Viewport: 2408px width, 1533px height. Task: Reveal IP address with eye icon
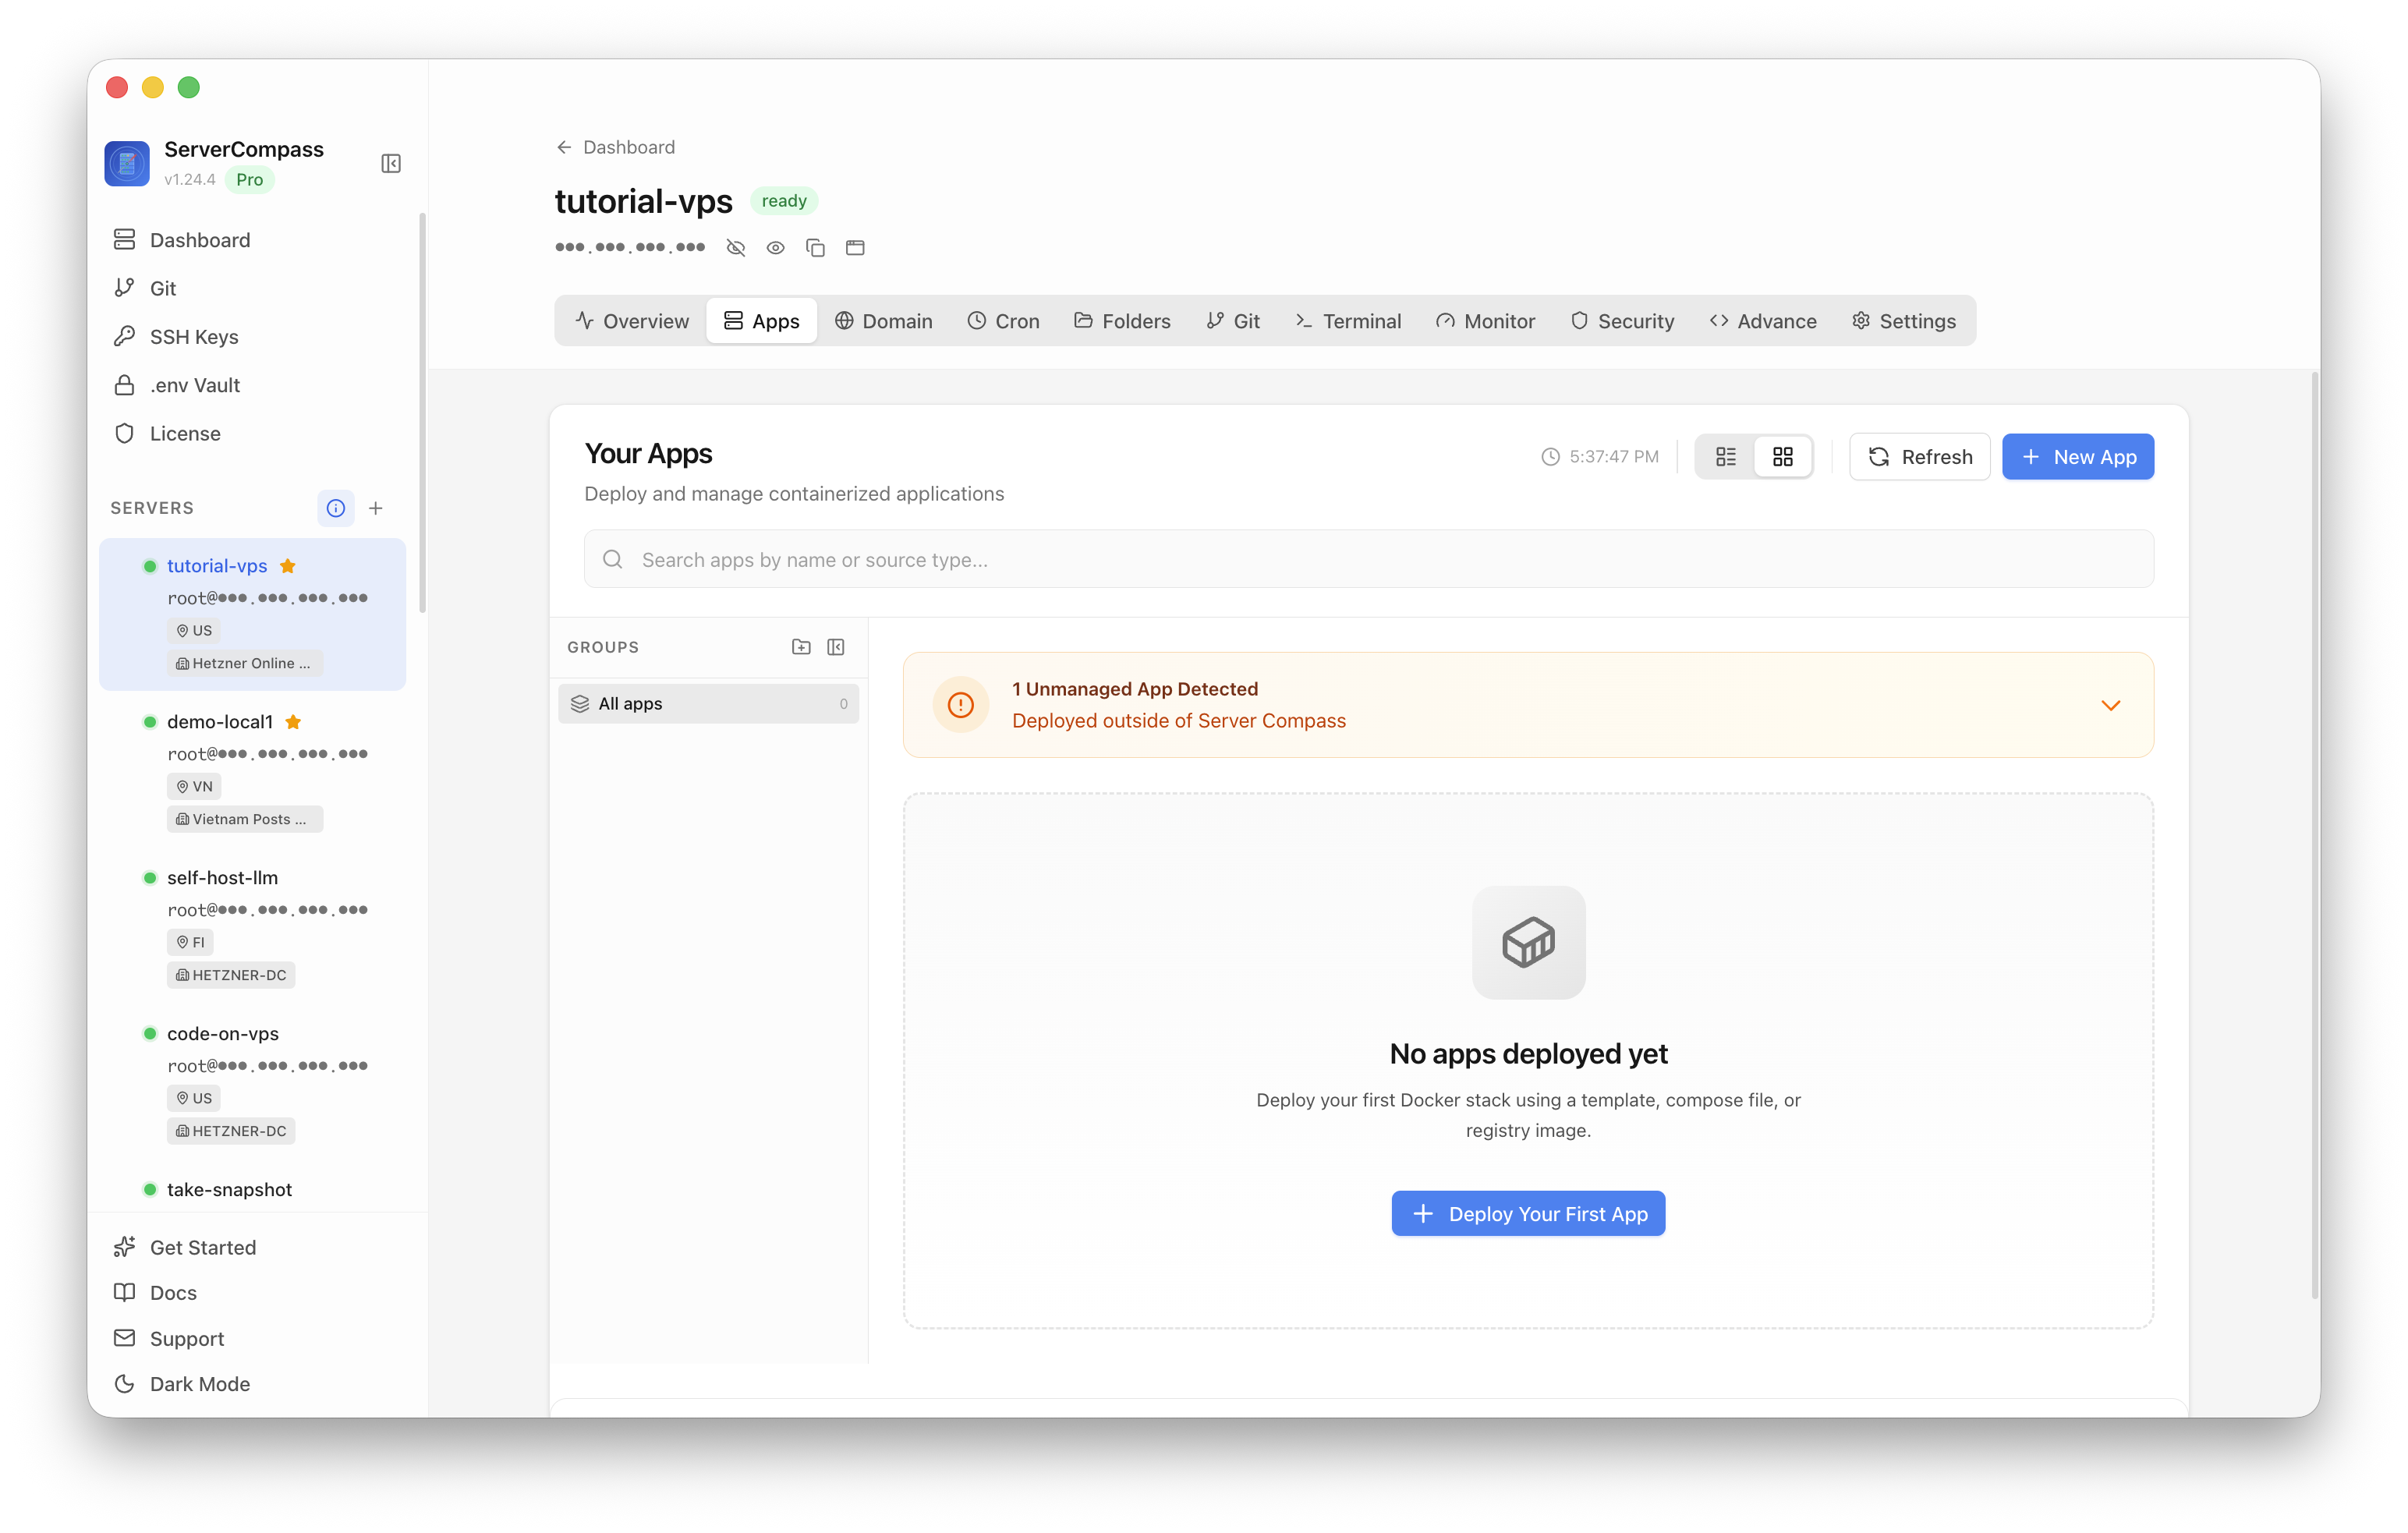tap(776, 247)
